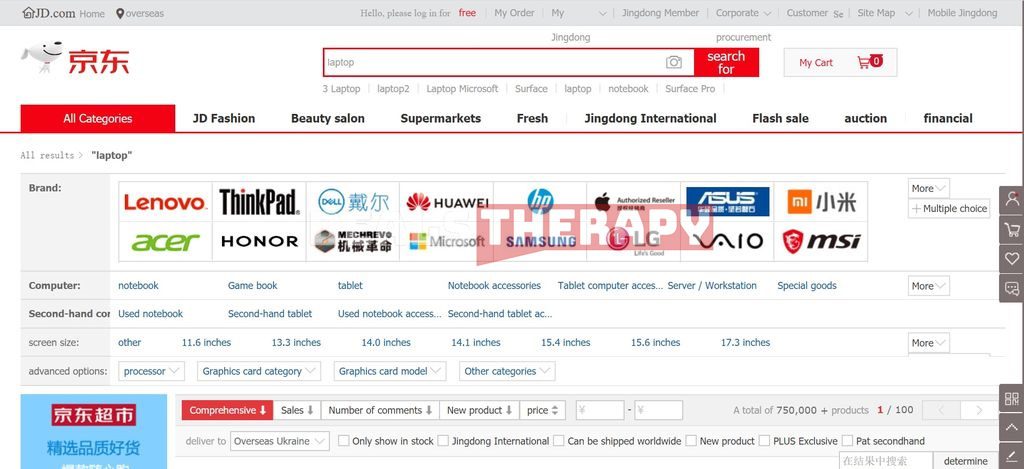Viewport: 1024px width, 469px height.
Task: Check Only show in stock
Action: 344,441
